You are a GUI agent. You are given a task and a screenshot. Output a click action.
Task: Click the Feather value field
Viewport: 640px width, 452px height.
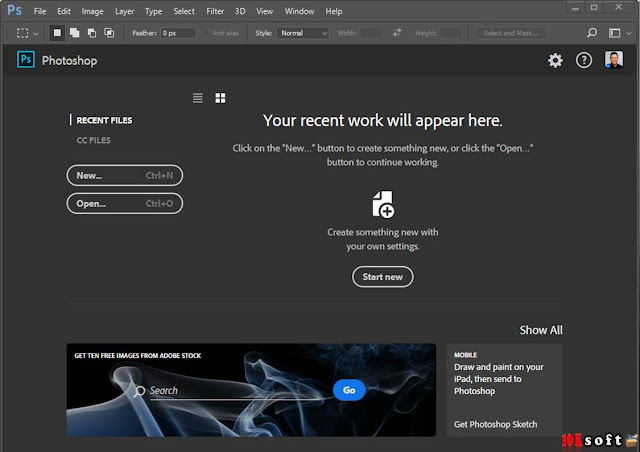click(178, 33)
